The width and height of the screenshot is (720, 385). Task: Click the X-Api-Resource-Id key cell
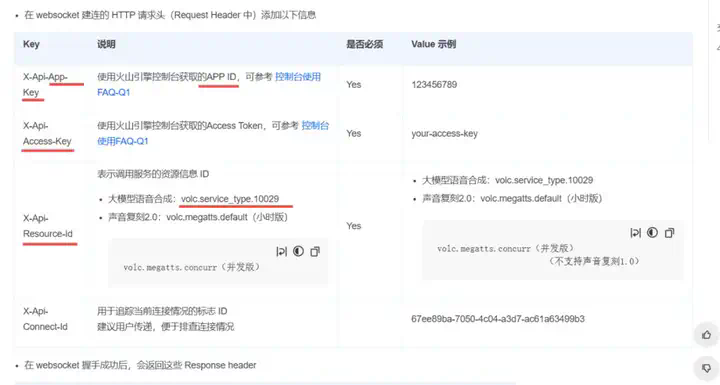pos(48,226)
